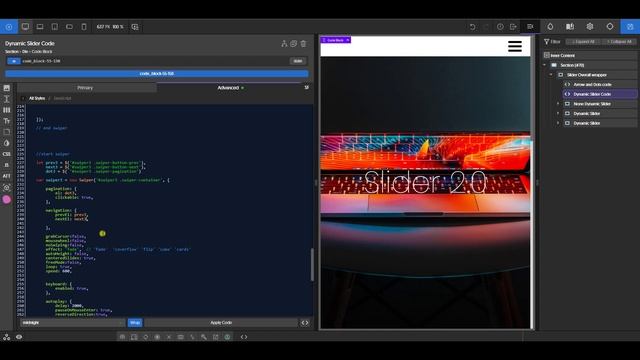Toggle the structure panel icon in top toolbar

tap(530, 27)
